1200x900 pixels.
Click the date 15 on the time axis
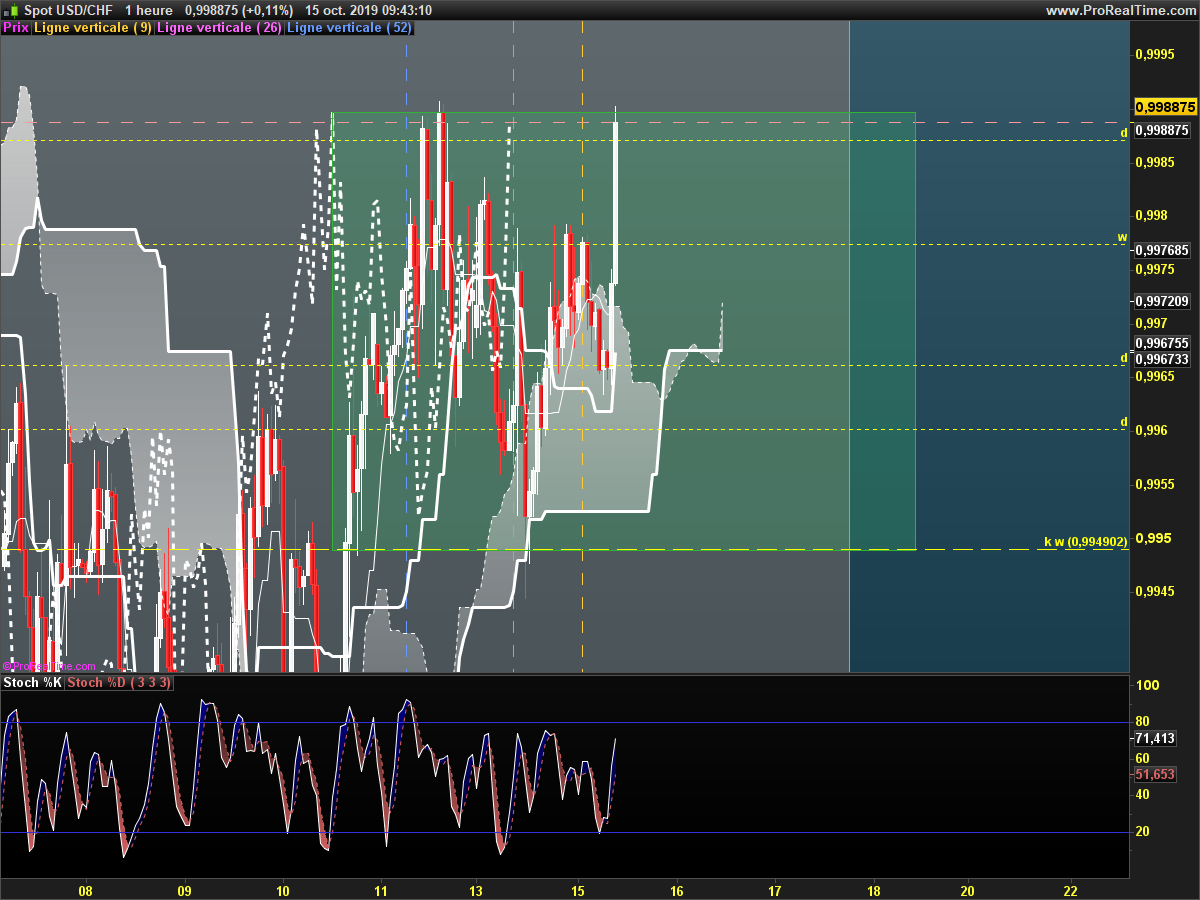click(578, 890)
